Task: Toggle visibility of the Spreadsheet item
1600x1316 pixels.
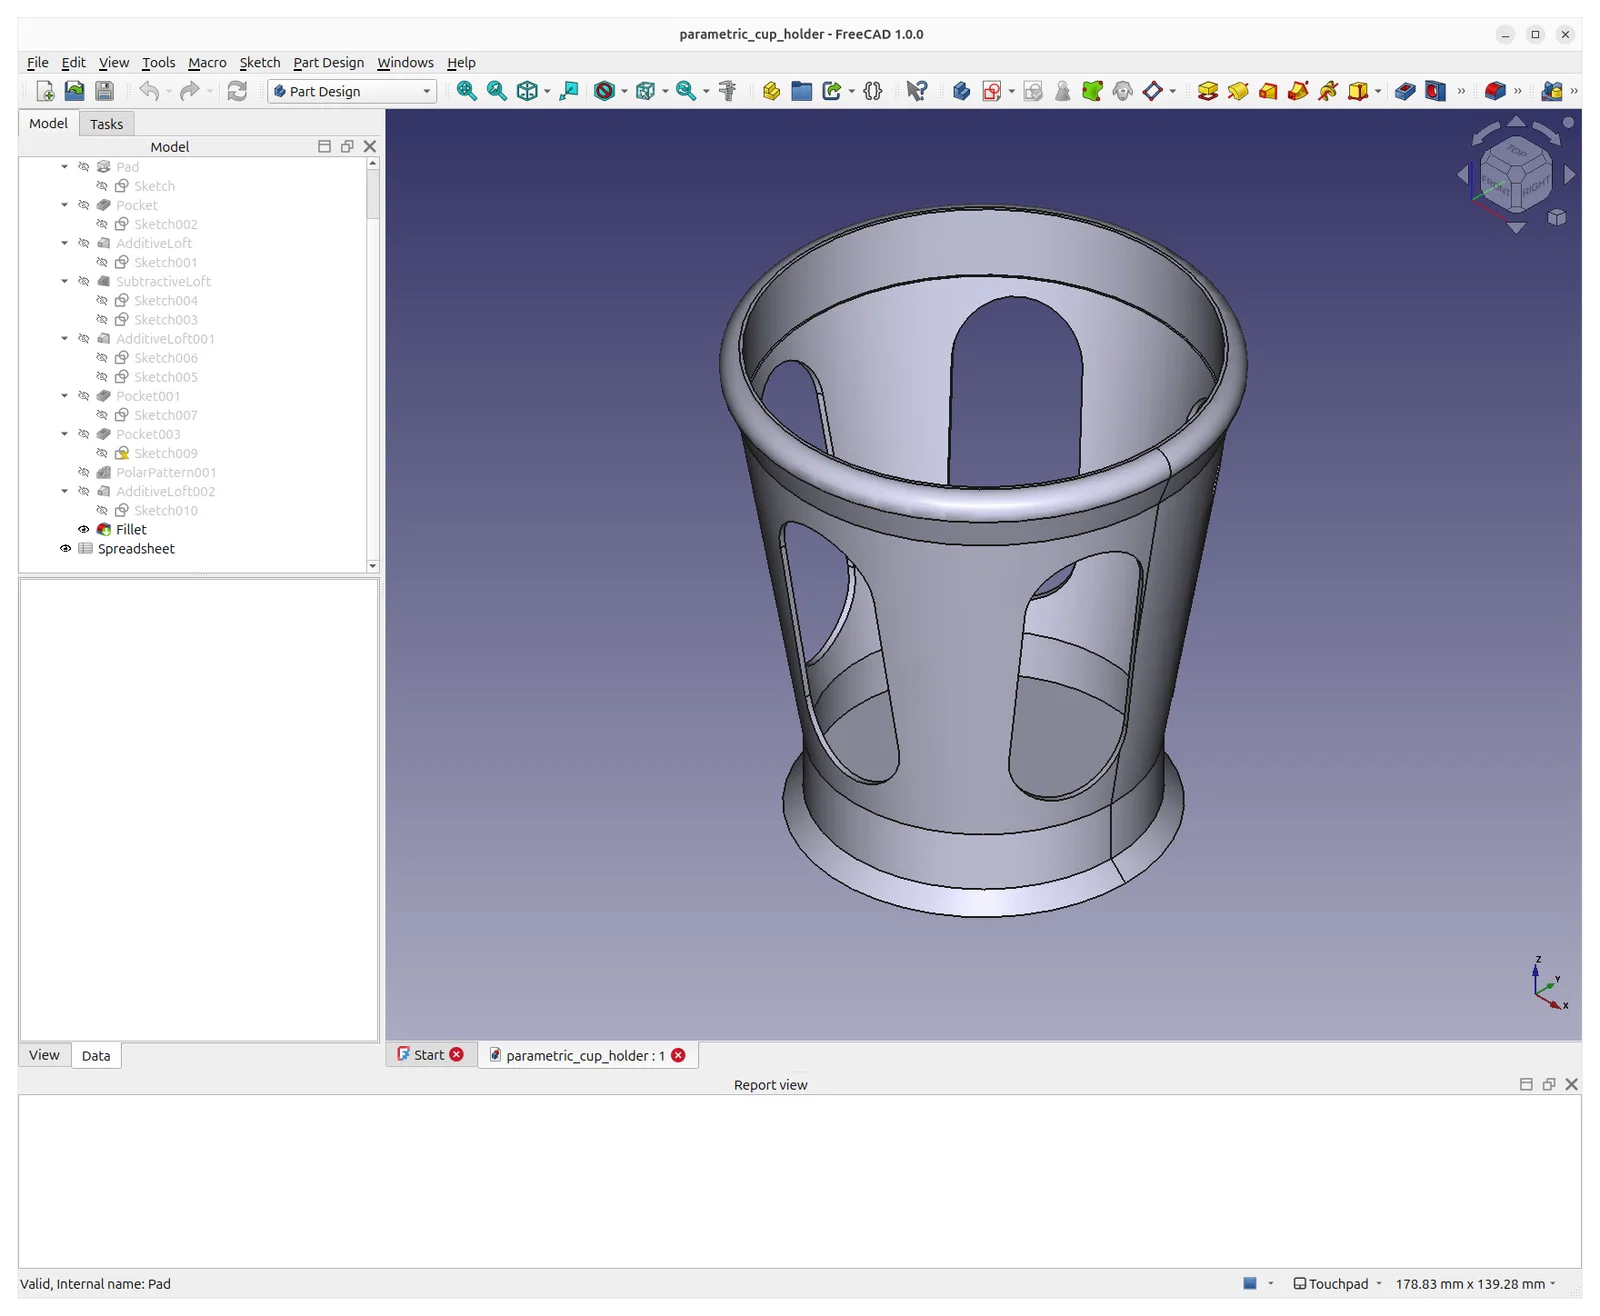Action: [66, 549]
